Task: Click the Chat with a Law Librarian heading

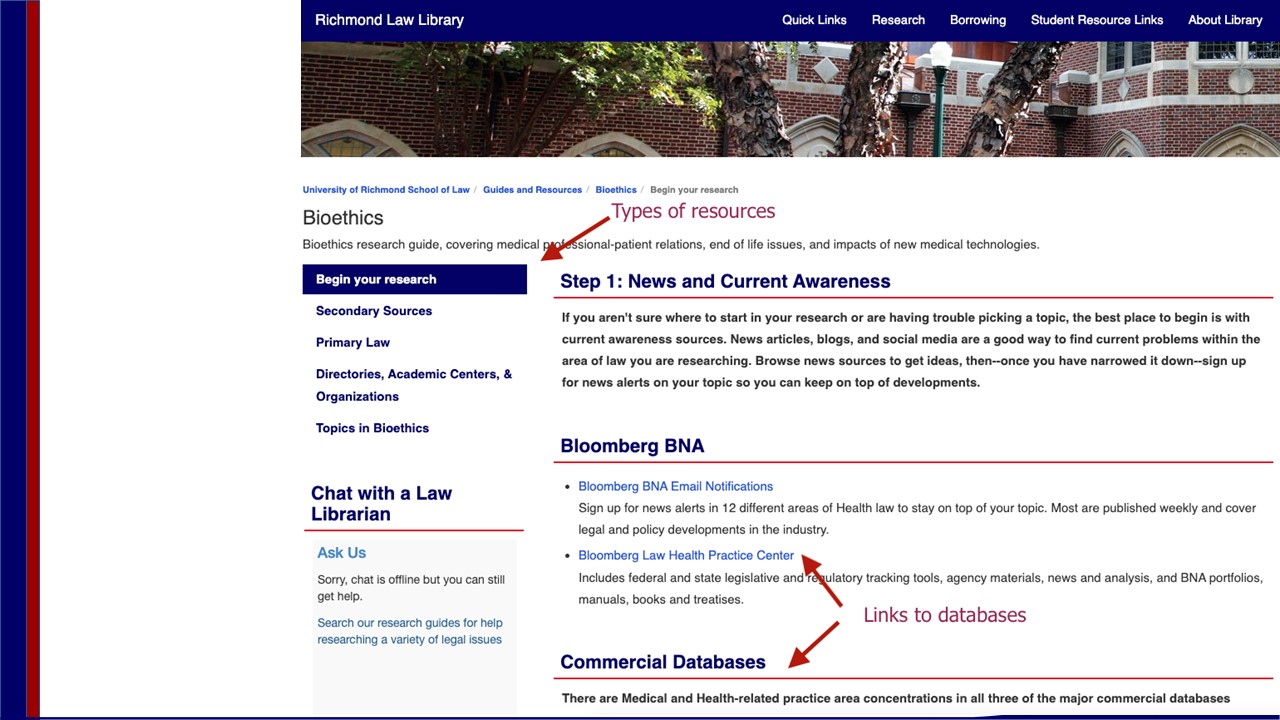Action: click(x=381, y=503)
